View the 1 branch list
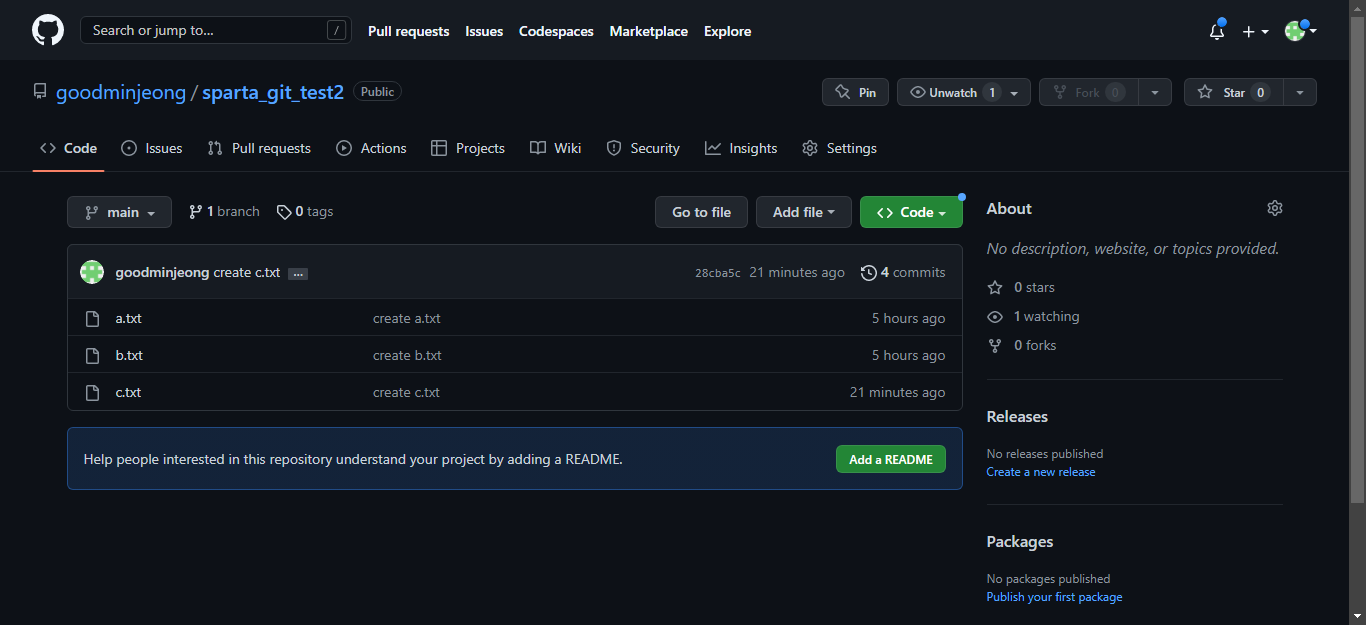Viewport: 1366px width, 625px height. [224, 212]
